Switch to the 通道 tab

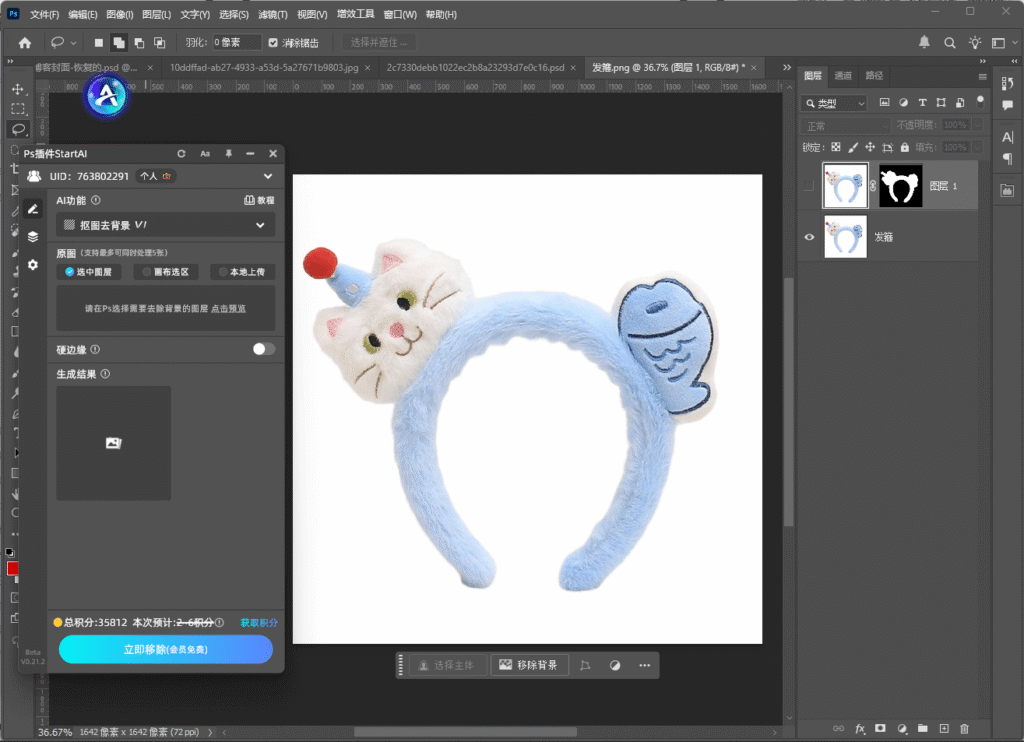[843, 76]
